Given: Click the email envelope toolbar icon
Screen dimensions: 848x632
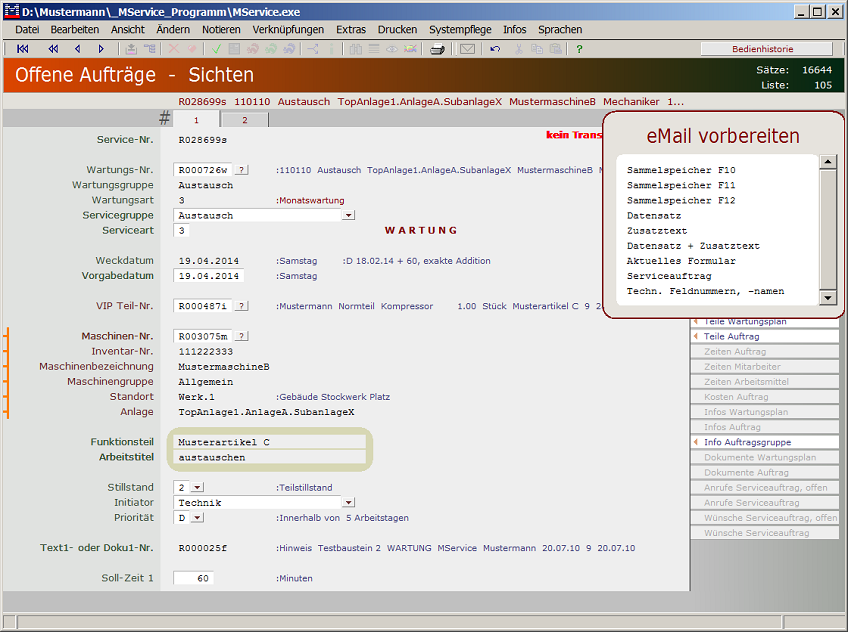Looking at the screenshot, I should pos(467,49).
